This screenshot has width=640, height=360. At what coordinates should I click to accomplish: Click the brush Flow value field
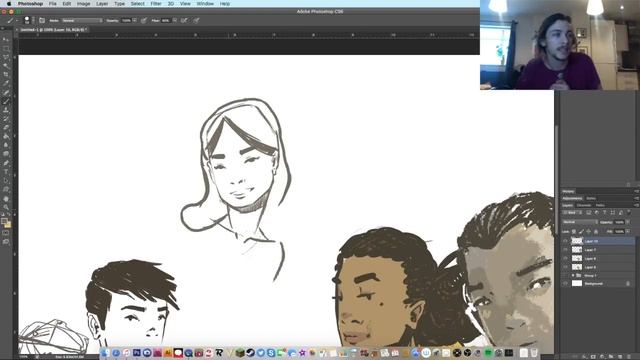point(166,20)
